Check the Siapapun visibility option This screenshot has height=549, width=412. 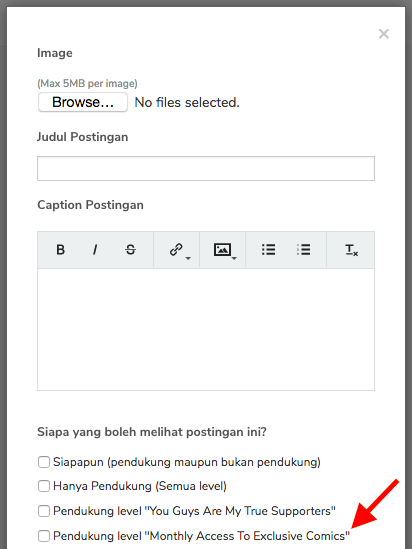coord(44,462)
